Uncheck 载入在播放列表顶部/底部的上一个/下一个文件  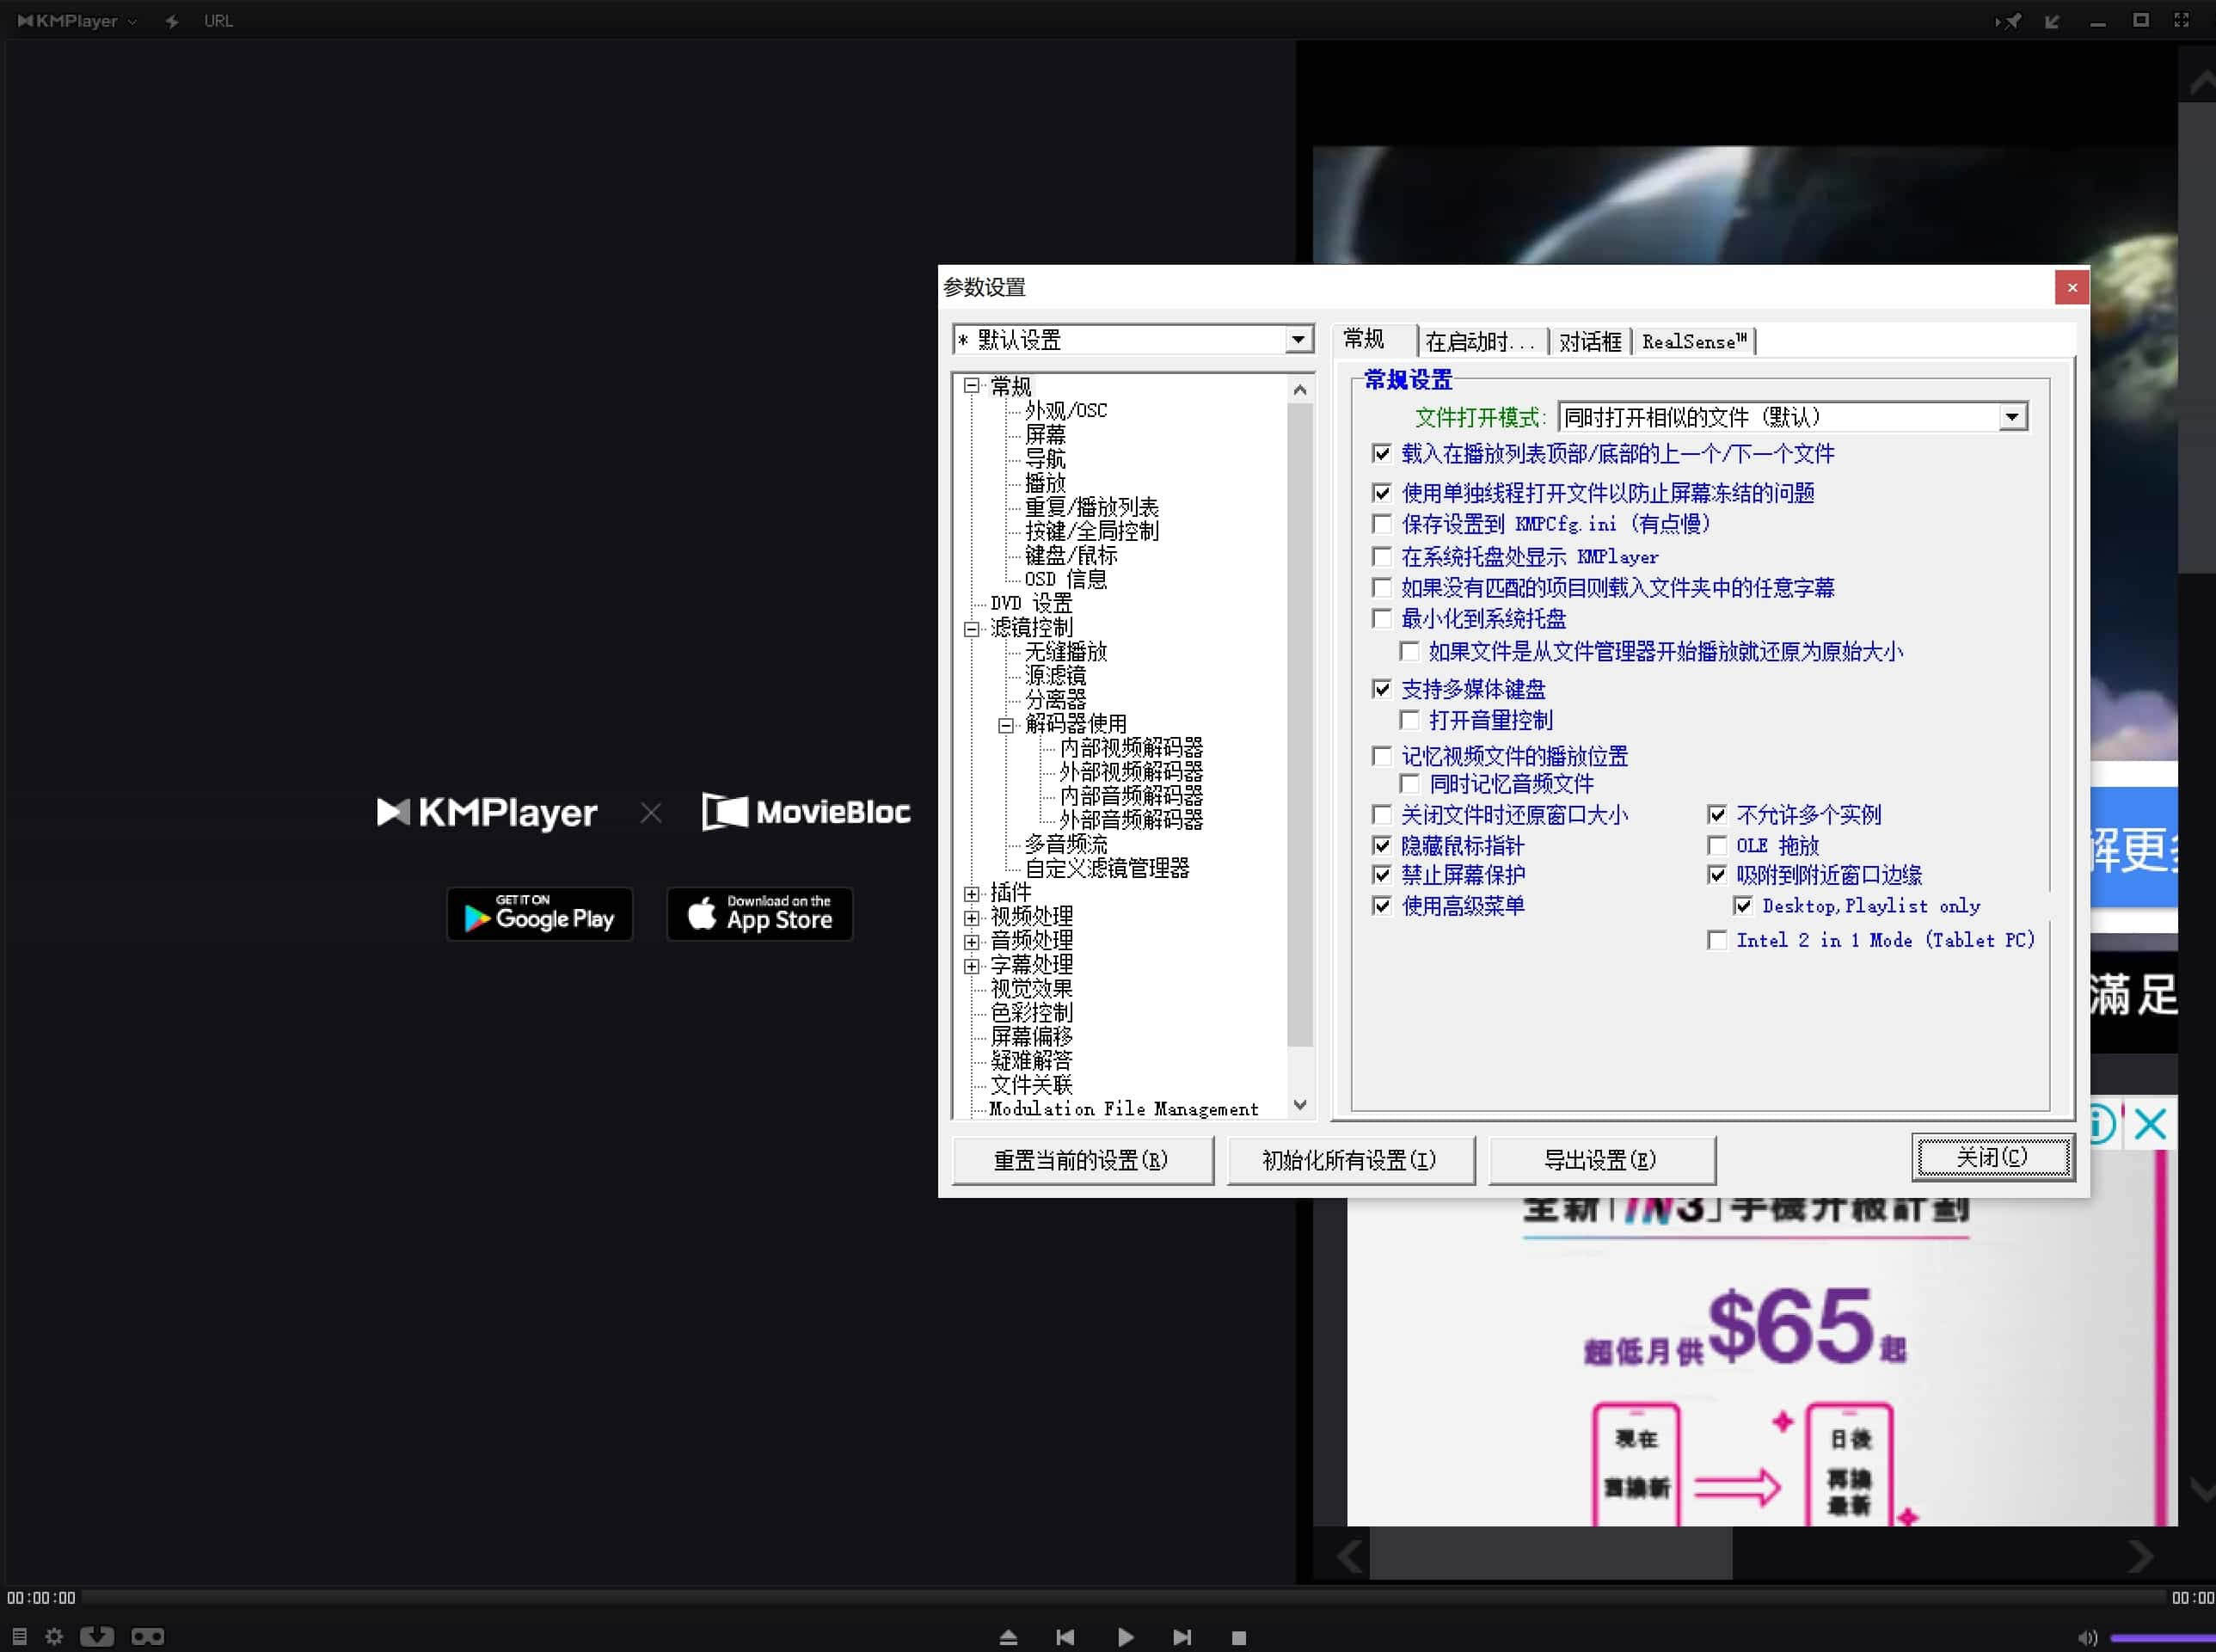coord(1382,454)
